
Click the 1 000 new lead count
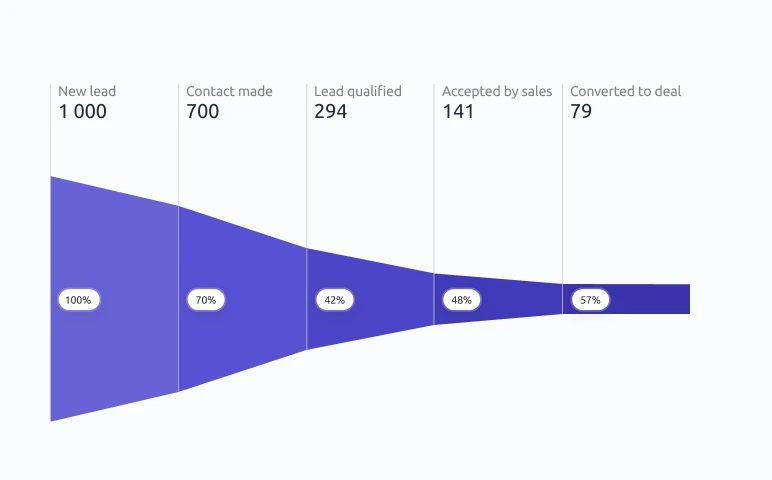pyautogui.click(x=82, y=111)
